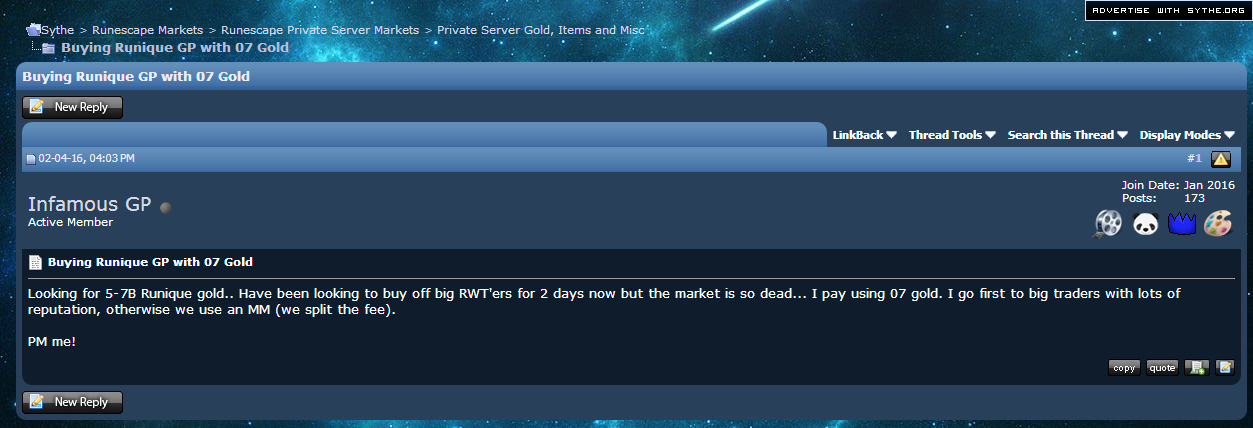
Task: Open the Display Modes dropdown
Action: tap(1187, 135)
